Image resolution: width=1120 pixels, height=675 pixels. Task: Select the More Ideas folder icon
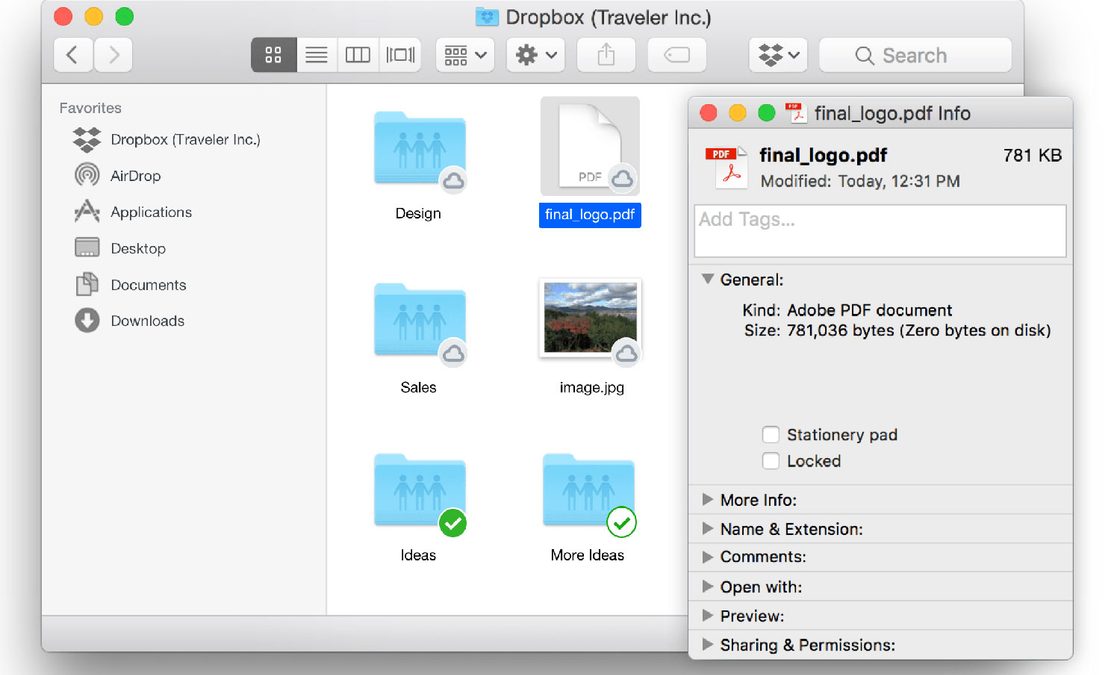coord(589,491)
